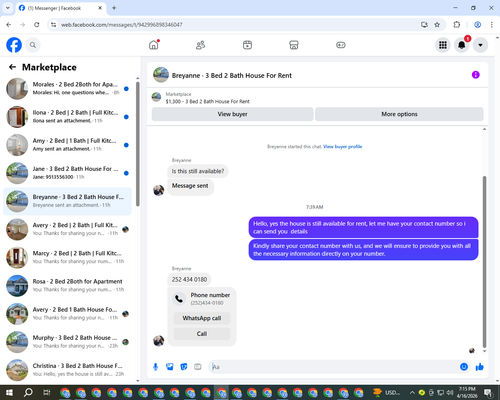Open the tab search dropdown arrow
Viewport: 500px width, 400px height.
(8, 8)
